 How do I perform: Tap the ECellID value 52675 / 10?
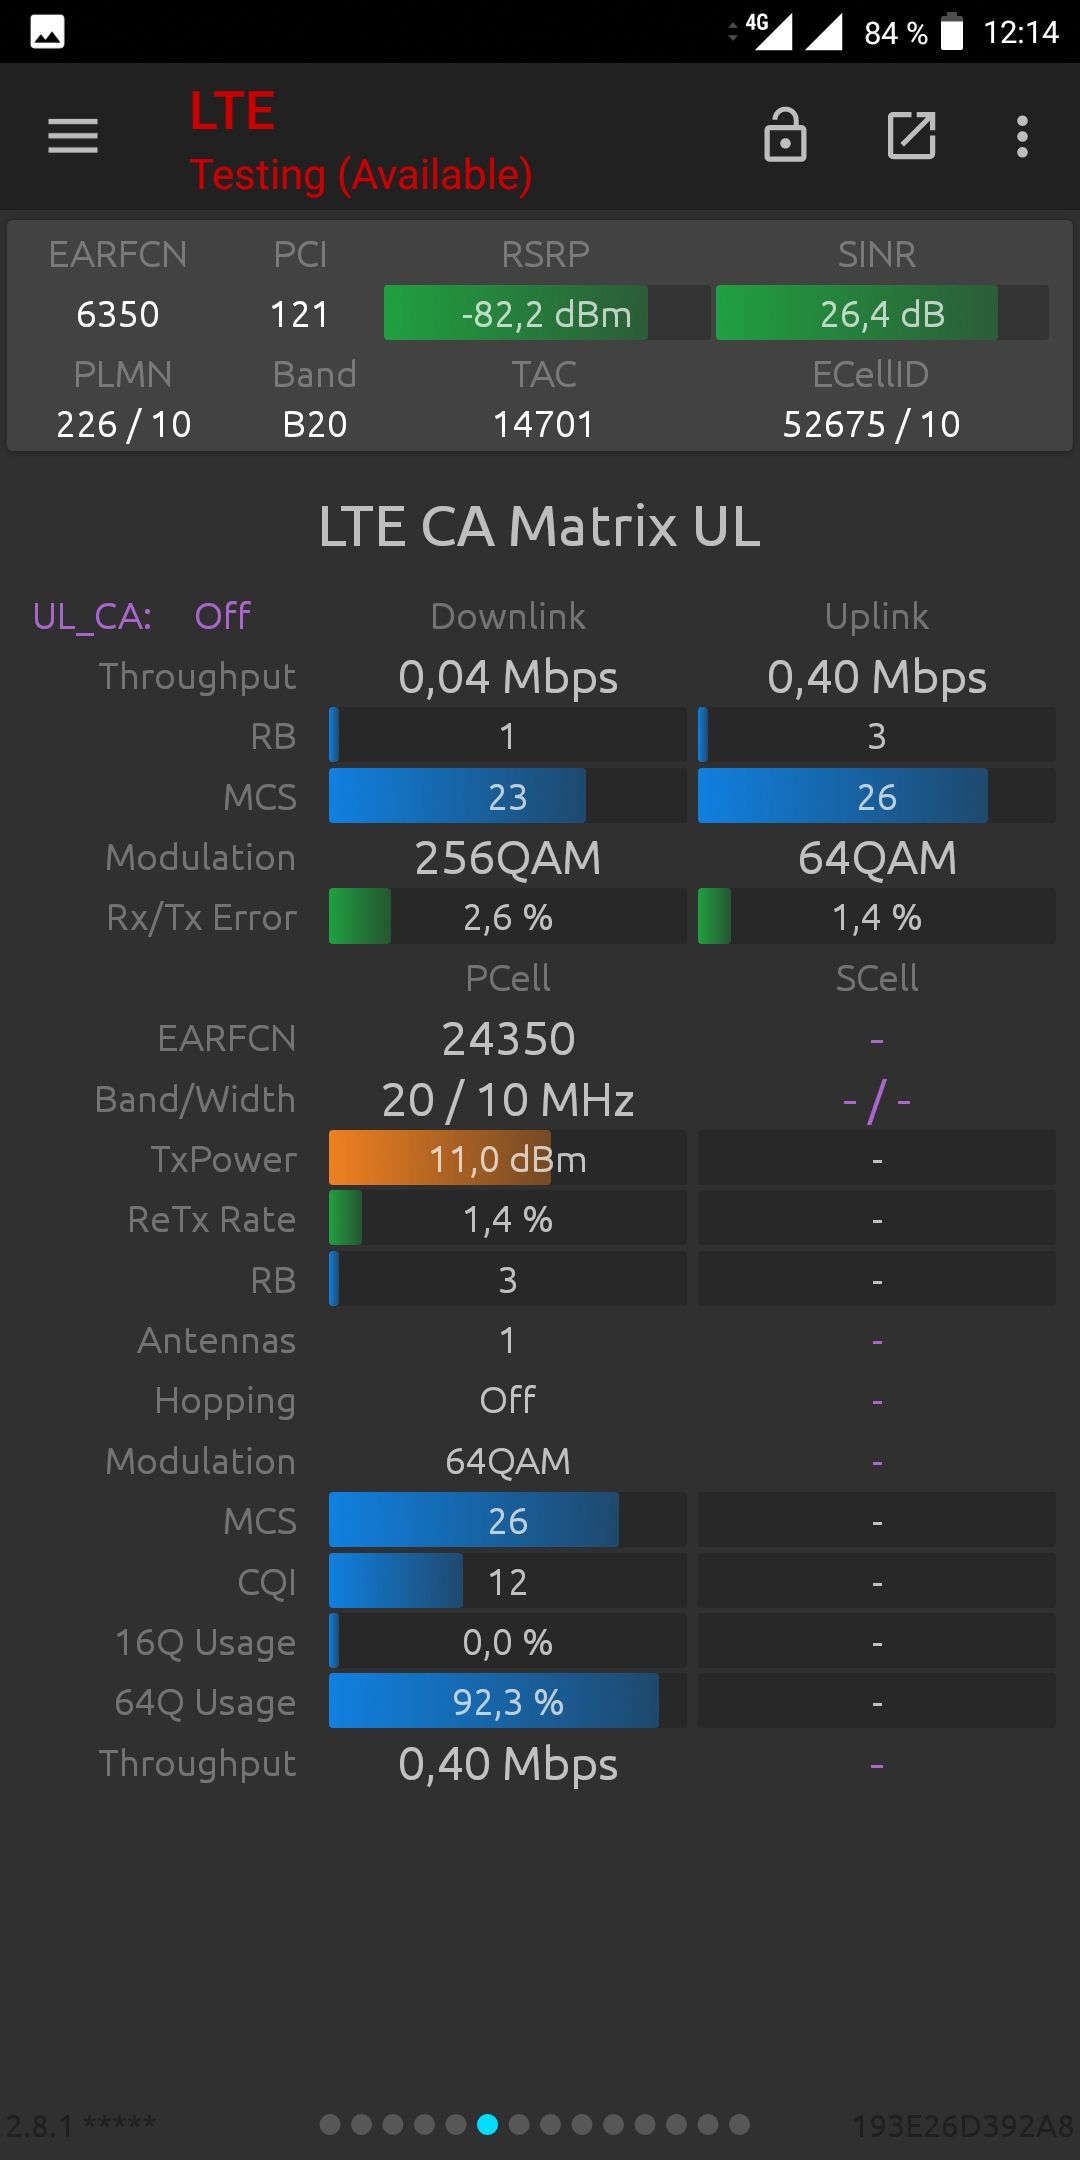pos(871,424)
